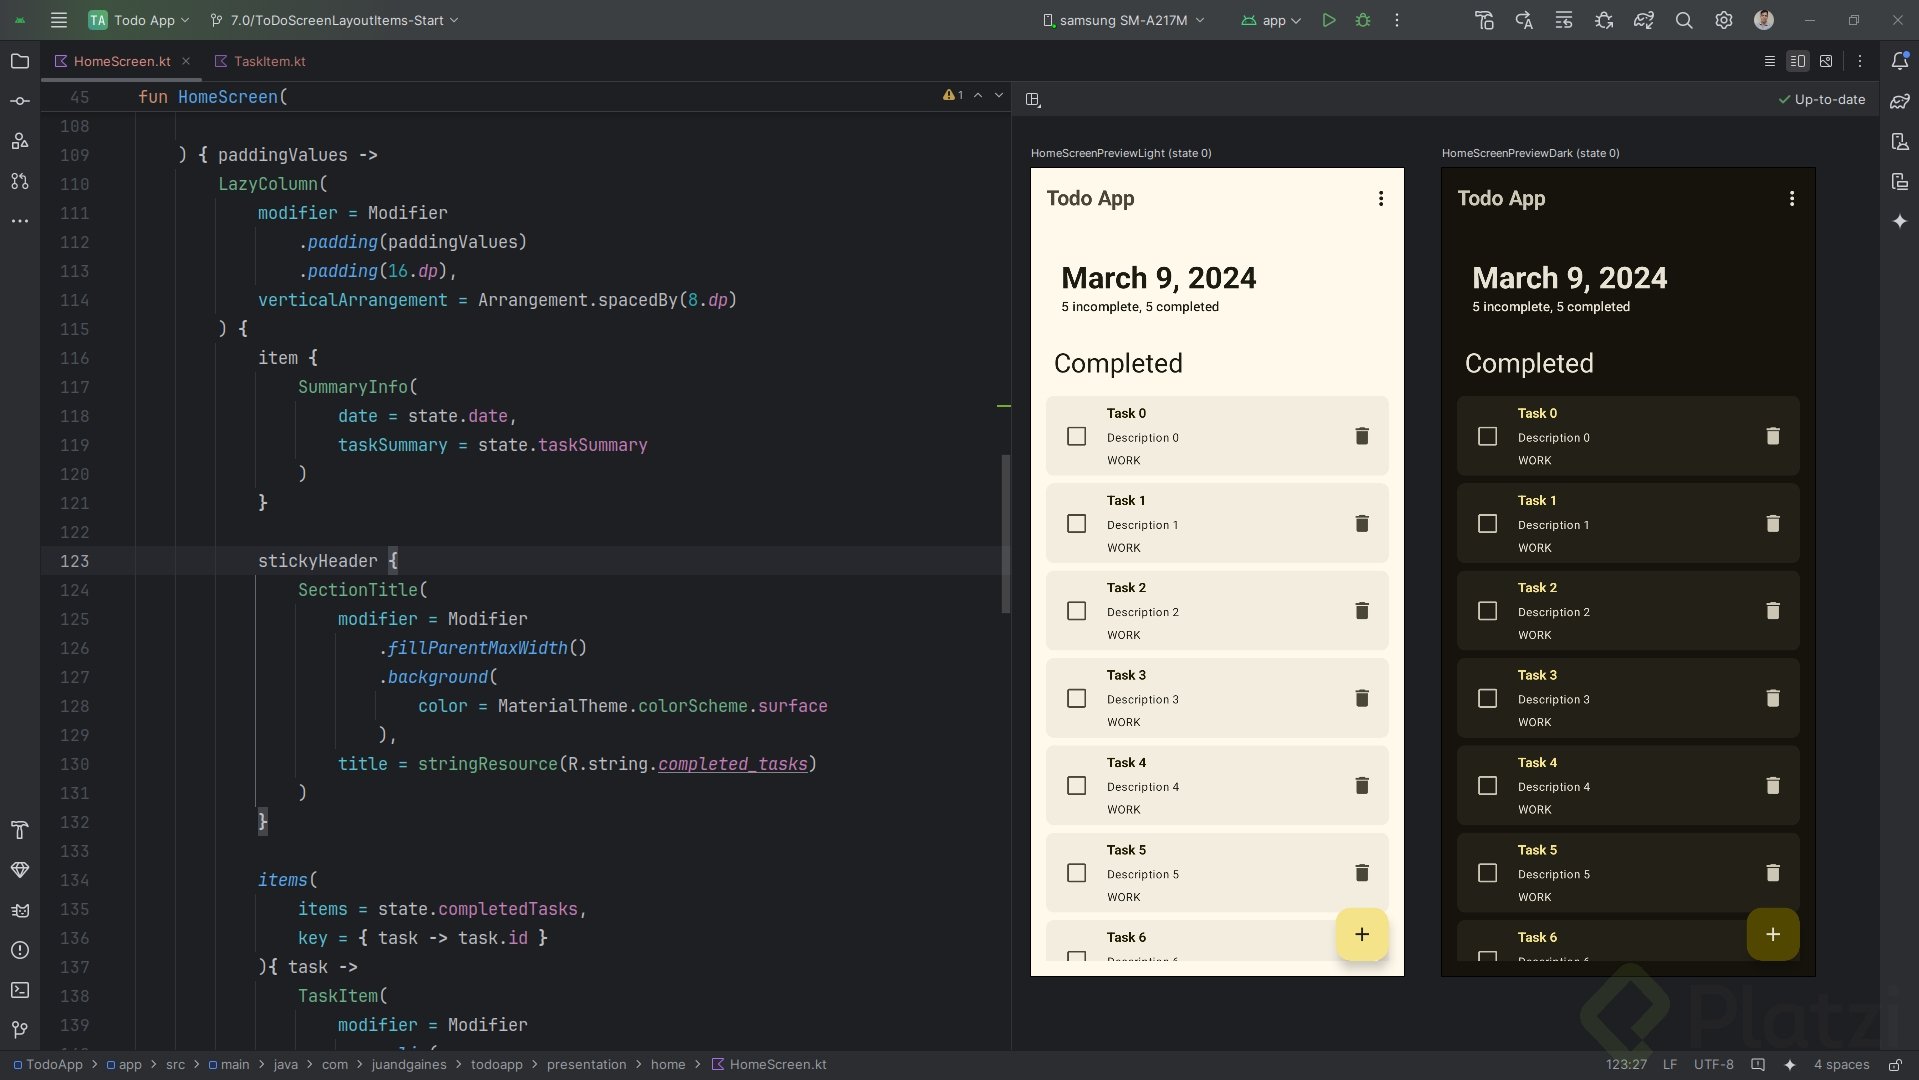Open the Notifications bell panel

pyautogui.click(x=1900, y=61)
